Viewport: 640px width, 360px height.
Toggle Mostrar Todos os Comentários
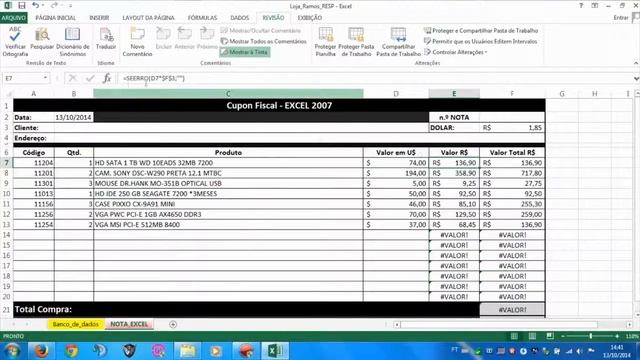[263, 41]
